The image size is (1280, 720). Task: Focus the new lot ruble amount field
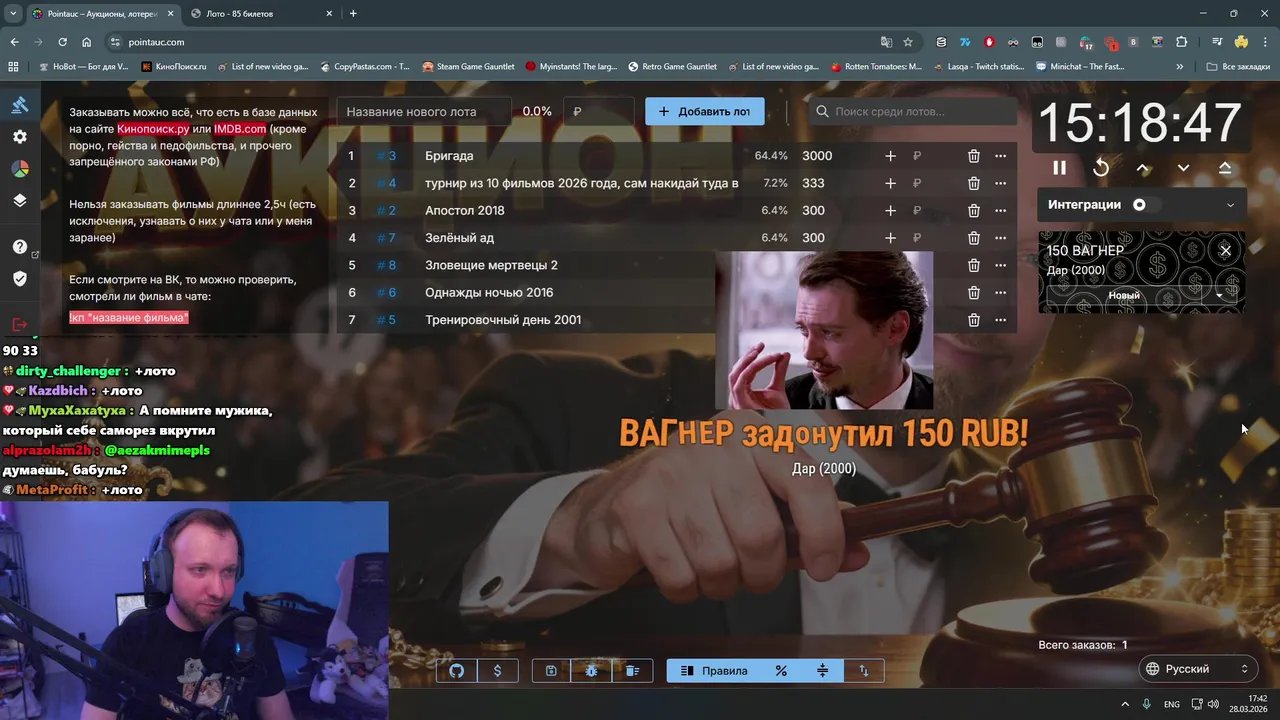pos(598,112)
